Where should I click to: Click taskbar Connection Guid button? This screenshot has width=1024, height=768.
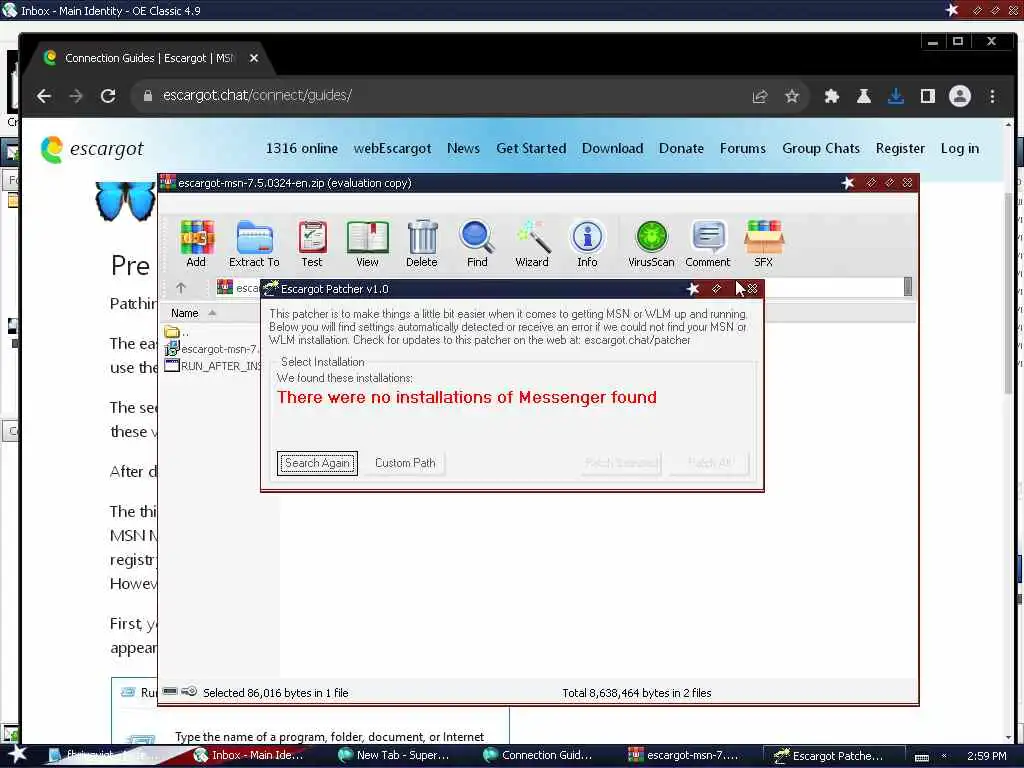[538, 756]
